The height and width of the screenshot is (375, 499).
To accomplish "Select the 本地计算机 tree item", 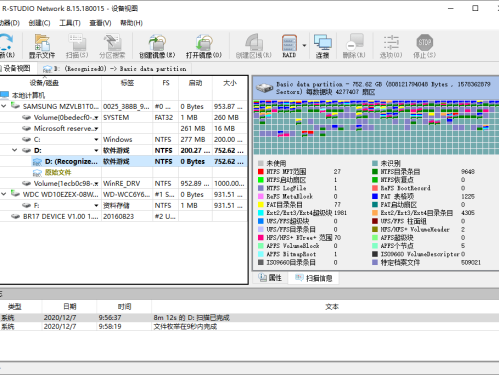I will point(28,95).
